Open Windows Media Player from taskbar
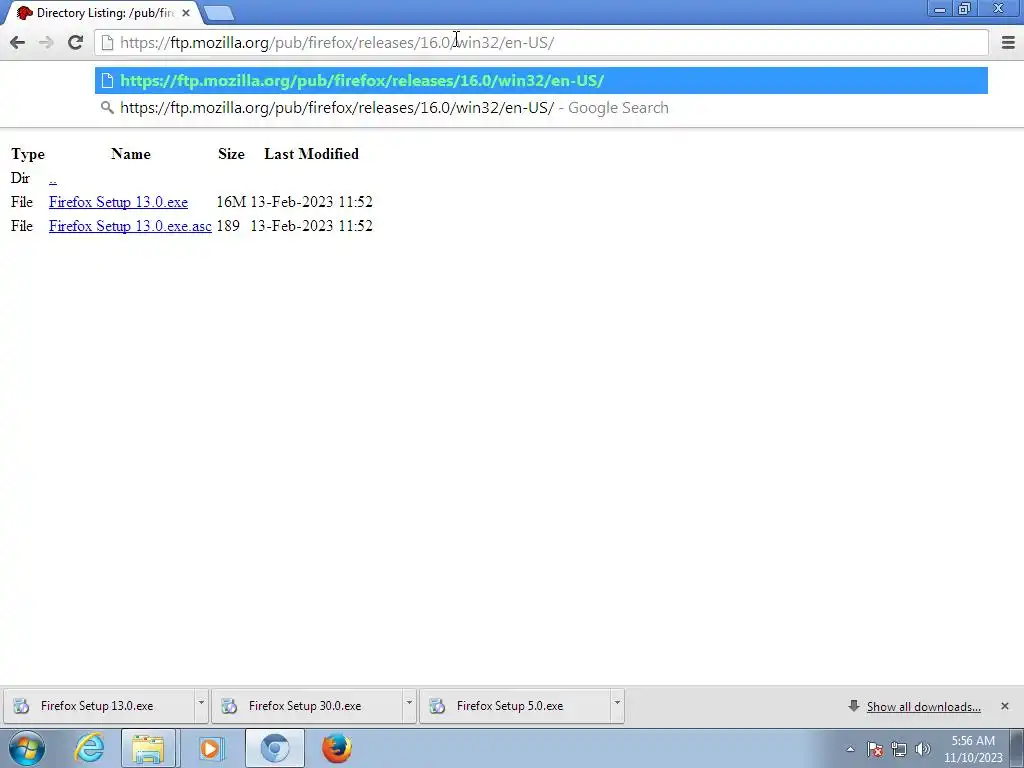The image size is (1024, 768). pos(210,748)
